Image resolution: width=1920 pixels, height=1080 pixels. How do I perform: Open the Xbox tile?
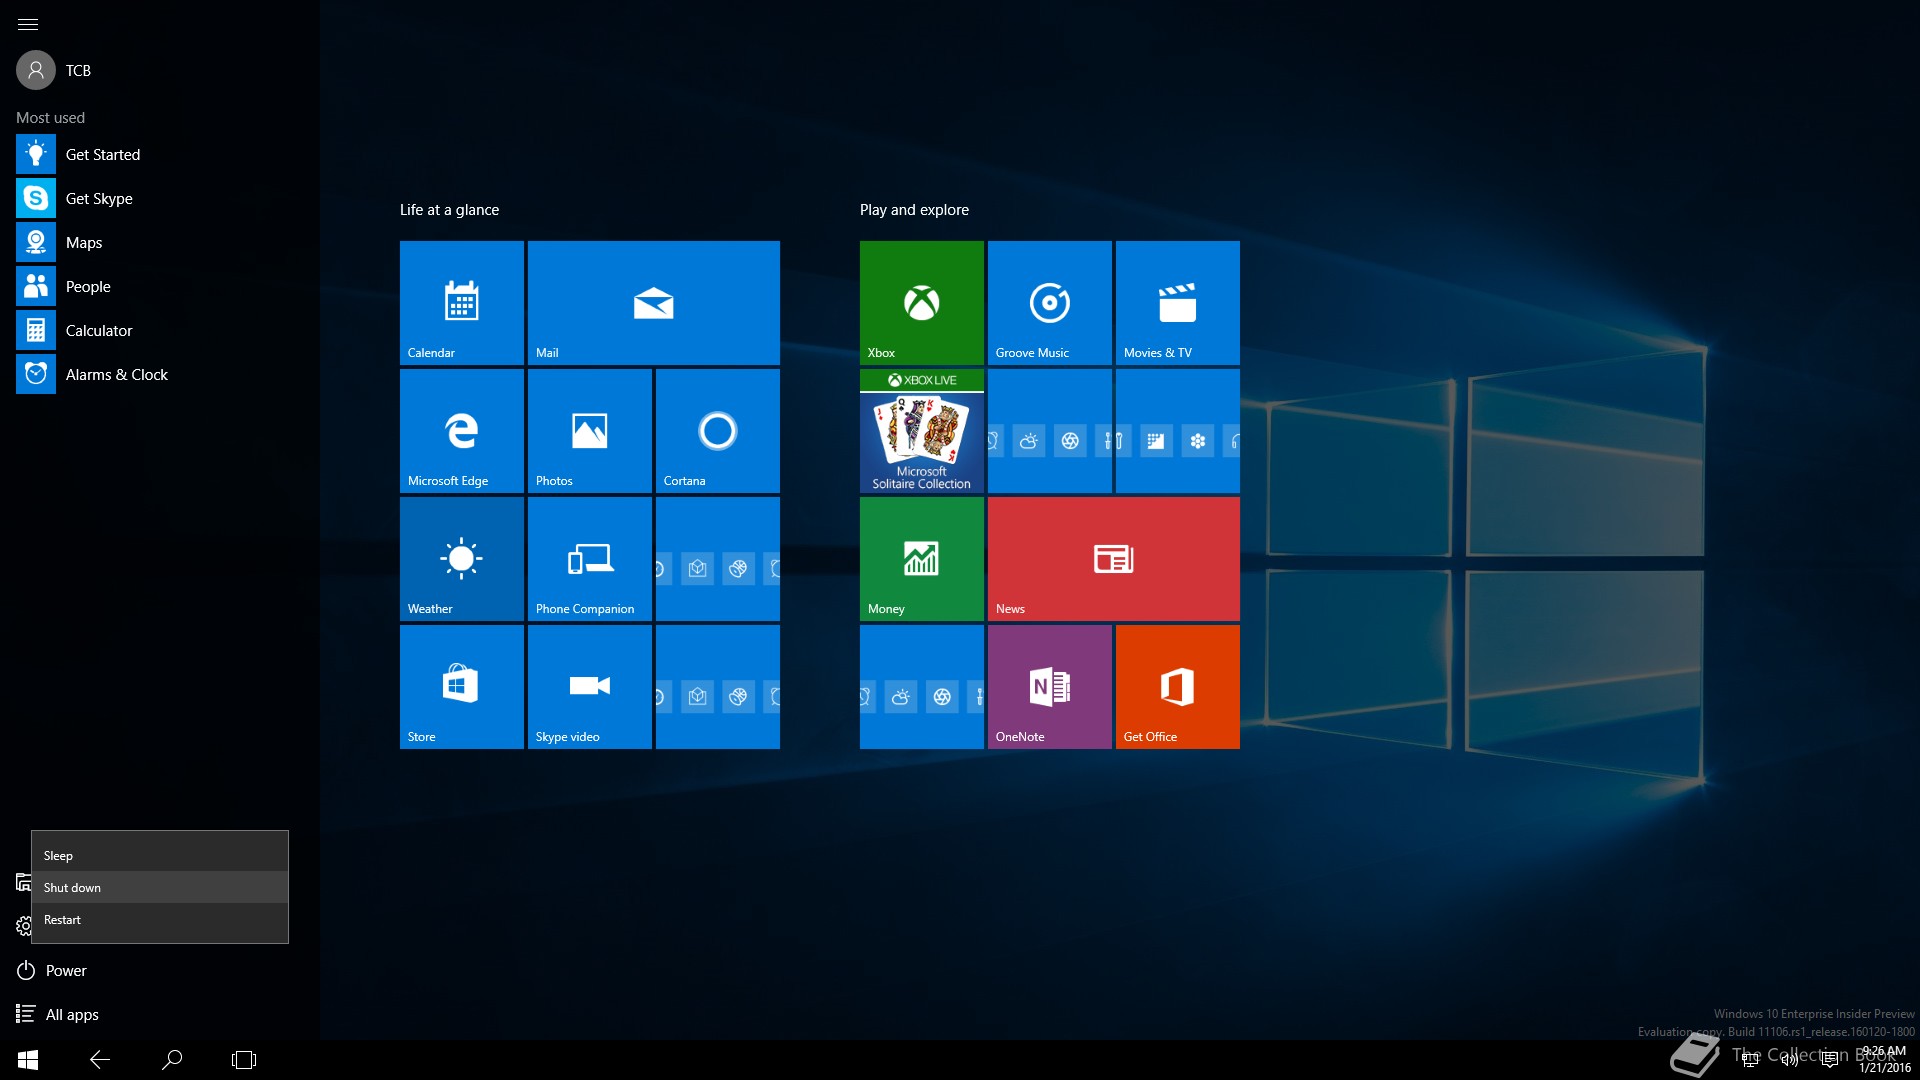click(921, 302)
